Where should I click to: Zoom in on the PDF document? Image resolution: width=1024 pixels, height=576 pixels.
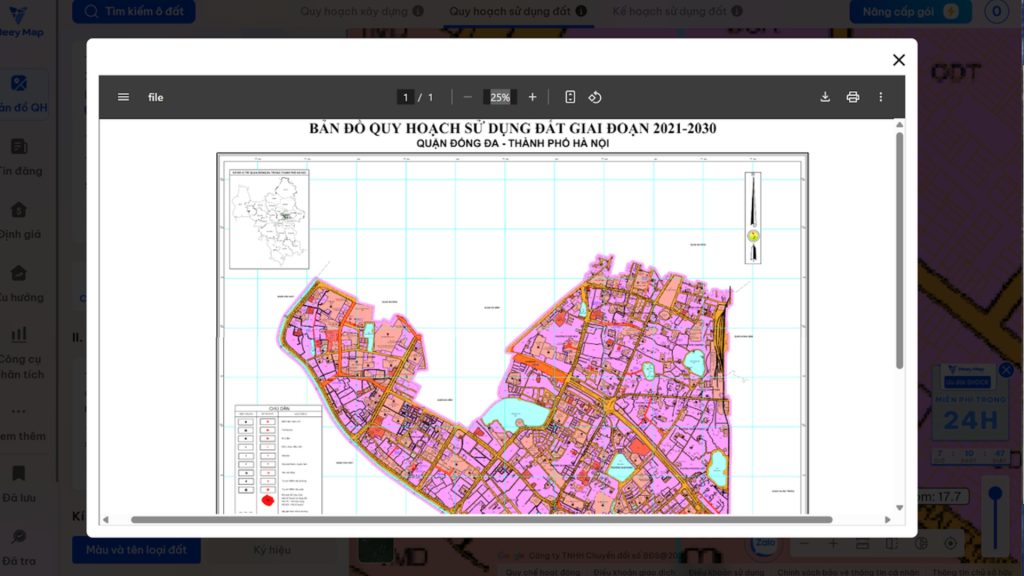[532, 97]
